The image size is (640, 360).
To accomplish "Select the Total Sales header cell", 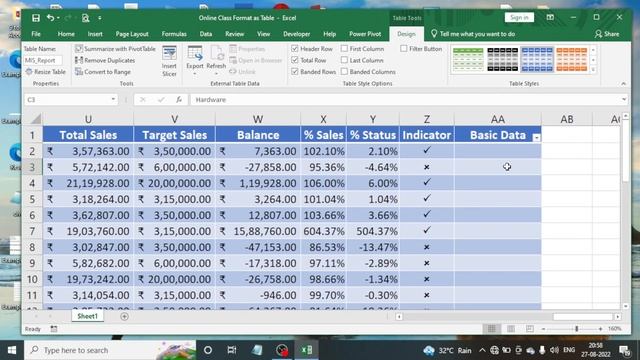I will click(88, 135).
